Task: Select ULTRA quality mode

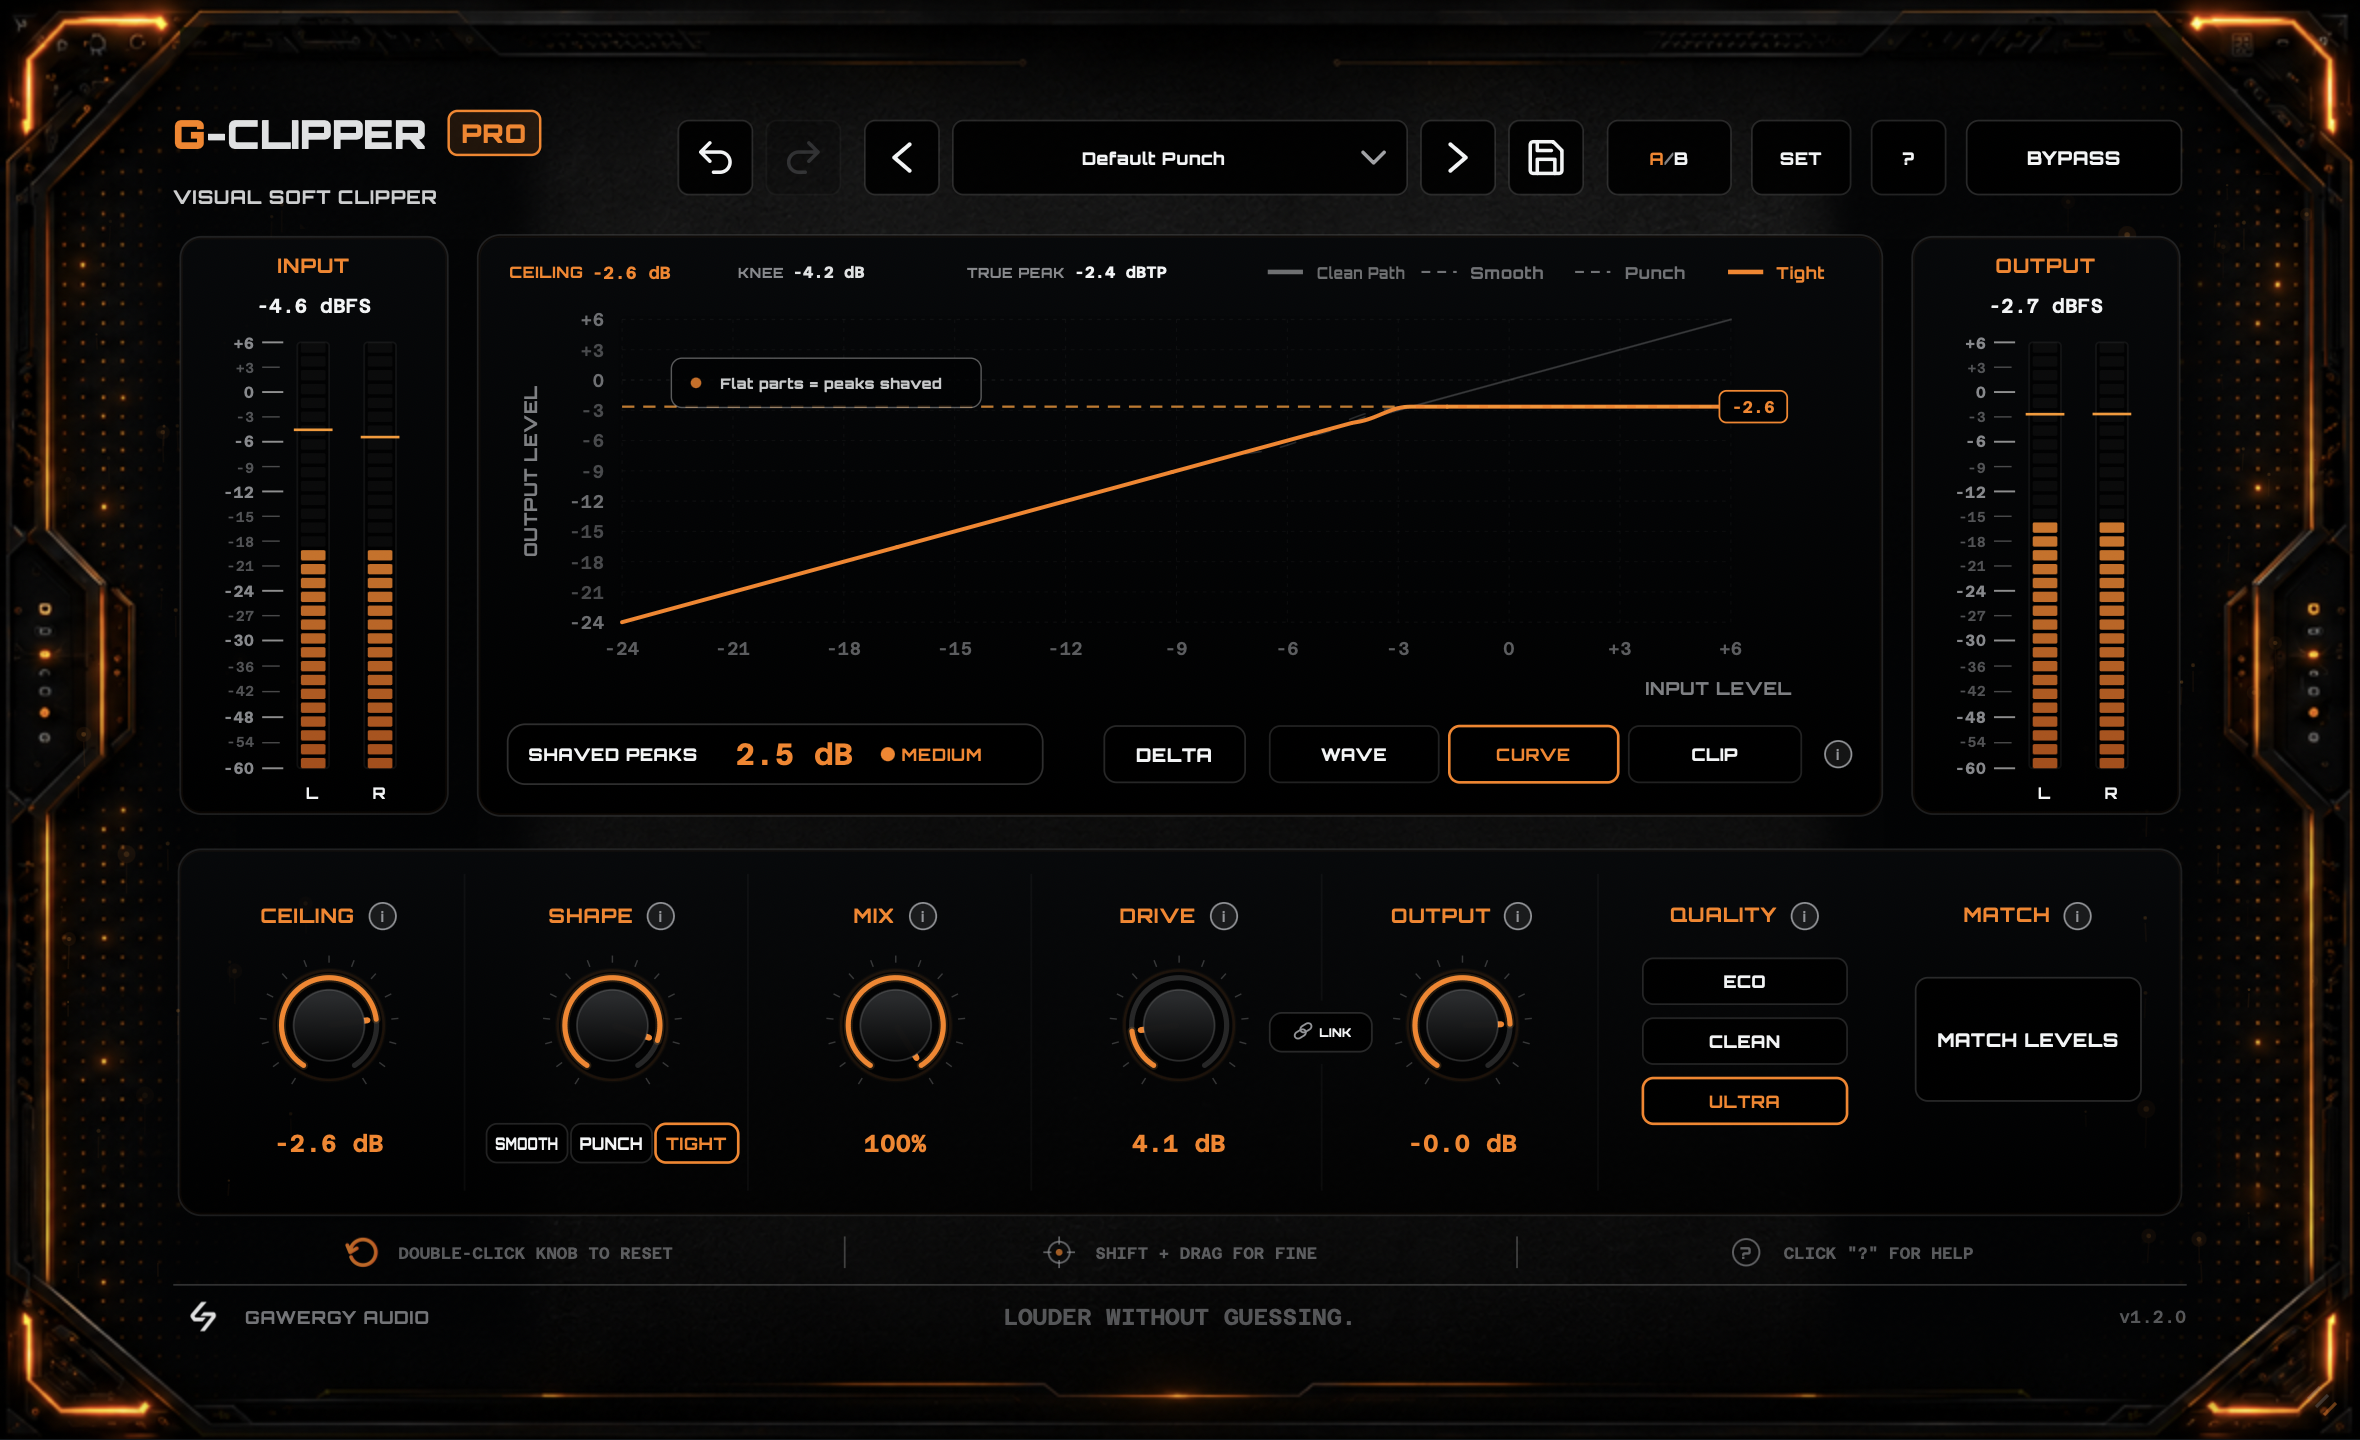Action: pyautogui.click(x=1745, y=1102)
